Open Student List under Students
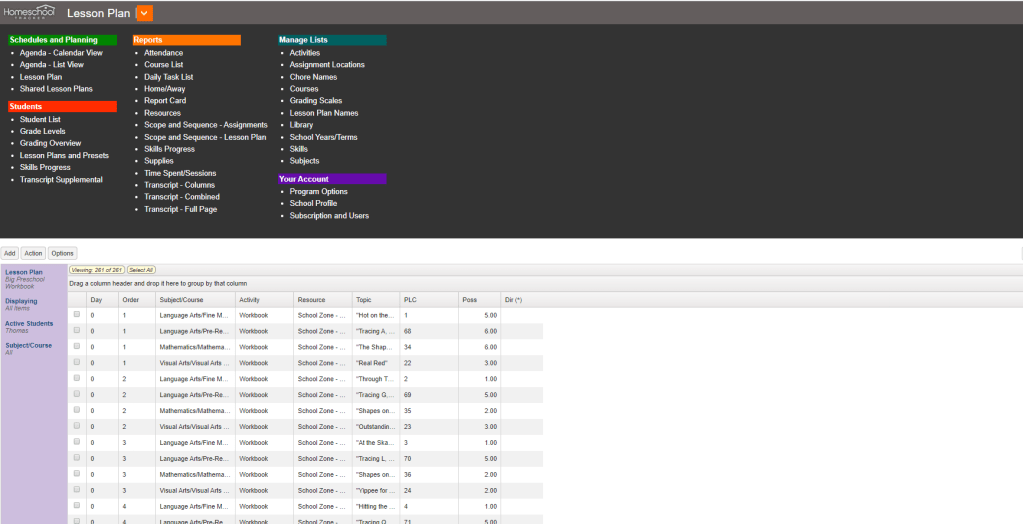The height and width of the screenshot is (524, 1023). pyautogui.click(x=40, y=119)
